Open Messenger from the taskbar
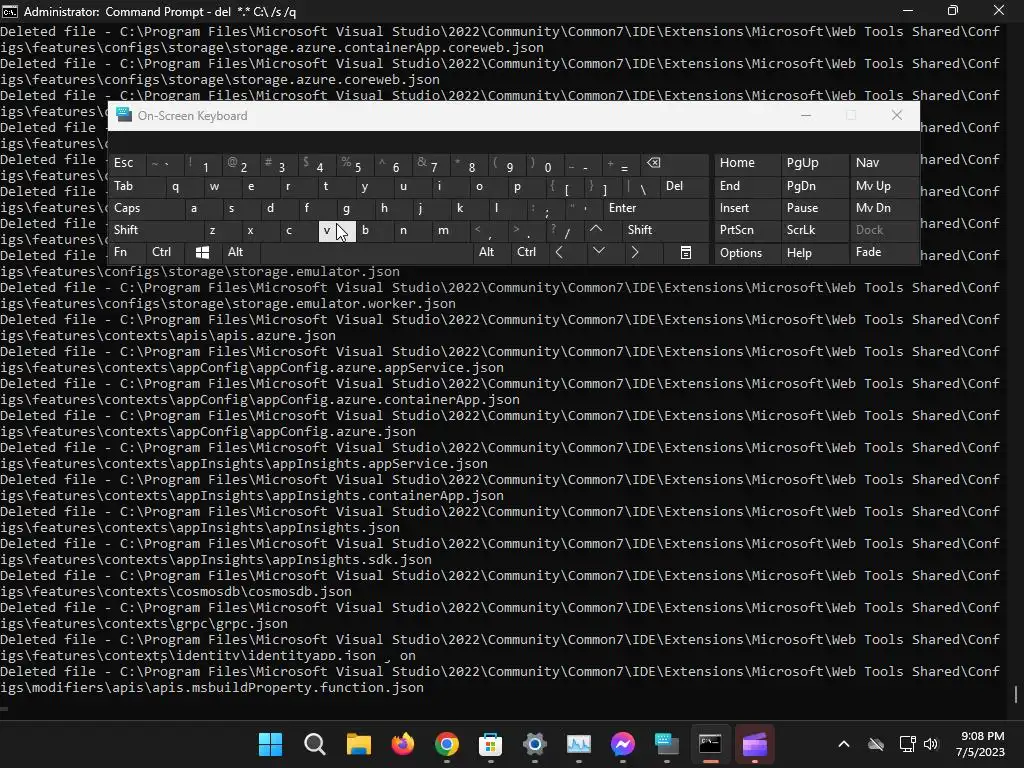This screenshot has width=1024, height=768. pos(622,744)
